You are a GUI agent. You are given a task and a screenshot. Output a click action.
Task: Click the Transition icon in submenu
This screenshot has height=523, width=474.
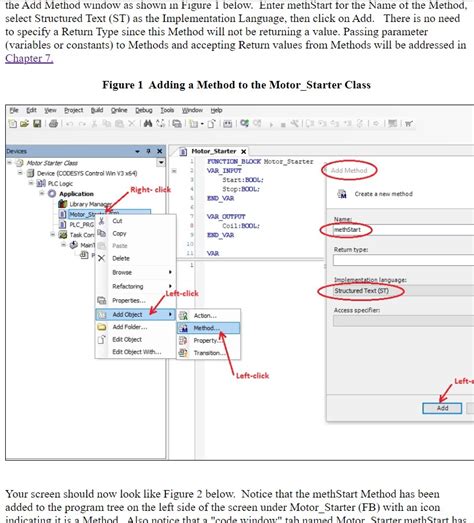point(183,353)
